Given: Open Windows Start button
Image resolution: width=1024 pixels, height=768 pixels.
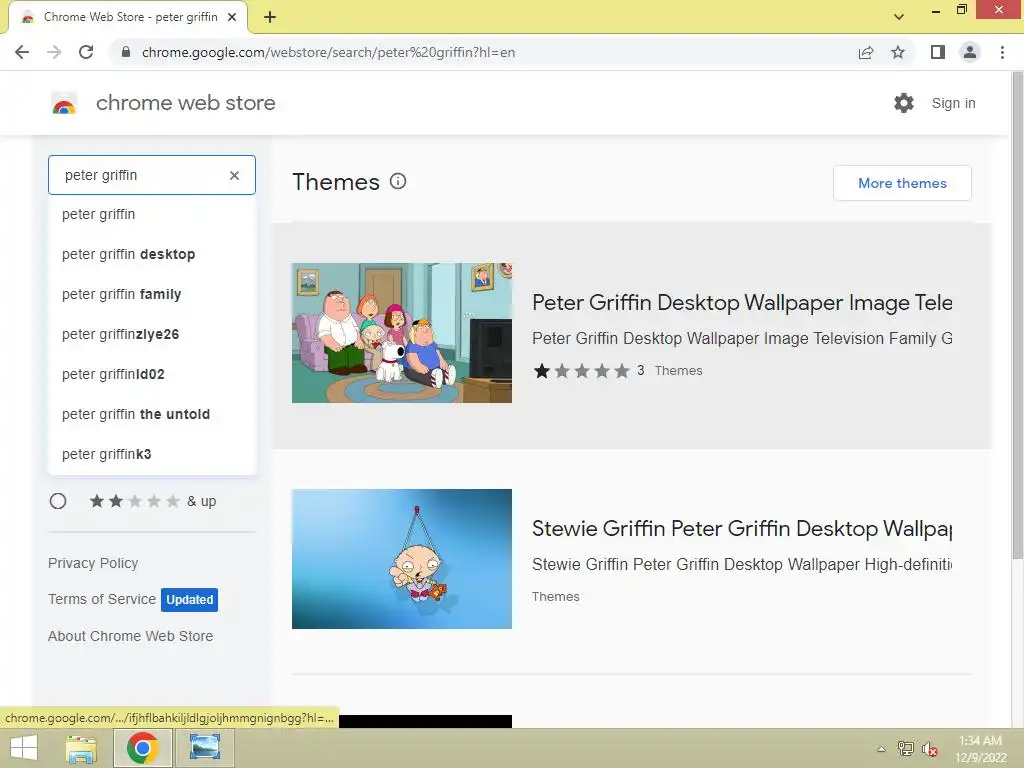Looking at the screenshot, I should [24, 748].
